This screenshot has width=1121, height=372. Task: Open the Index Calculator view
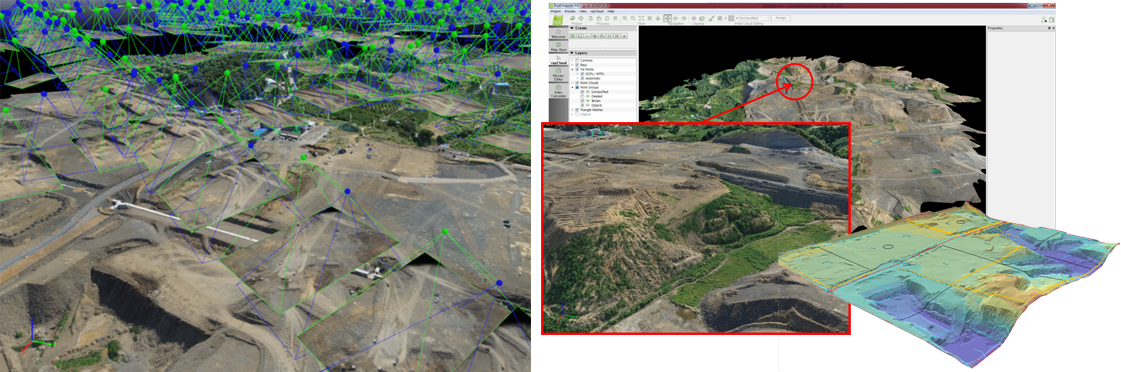(558, 91)
